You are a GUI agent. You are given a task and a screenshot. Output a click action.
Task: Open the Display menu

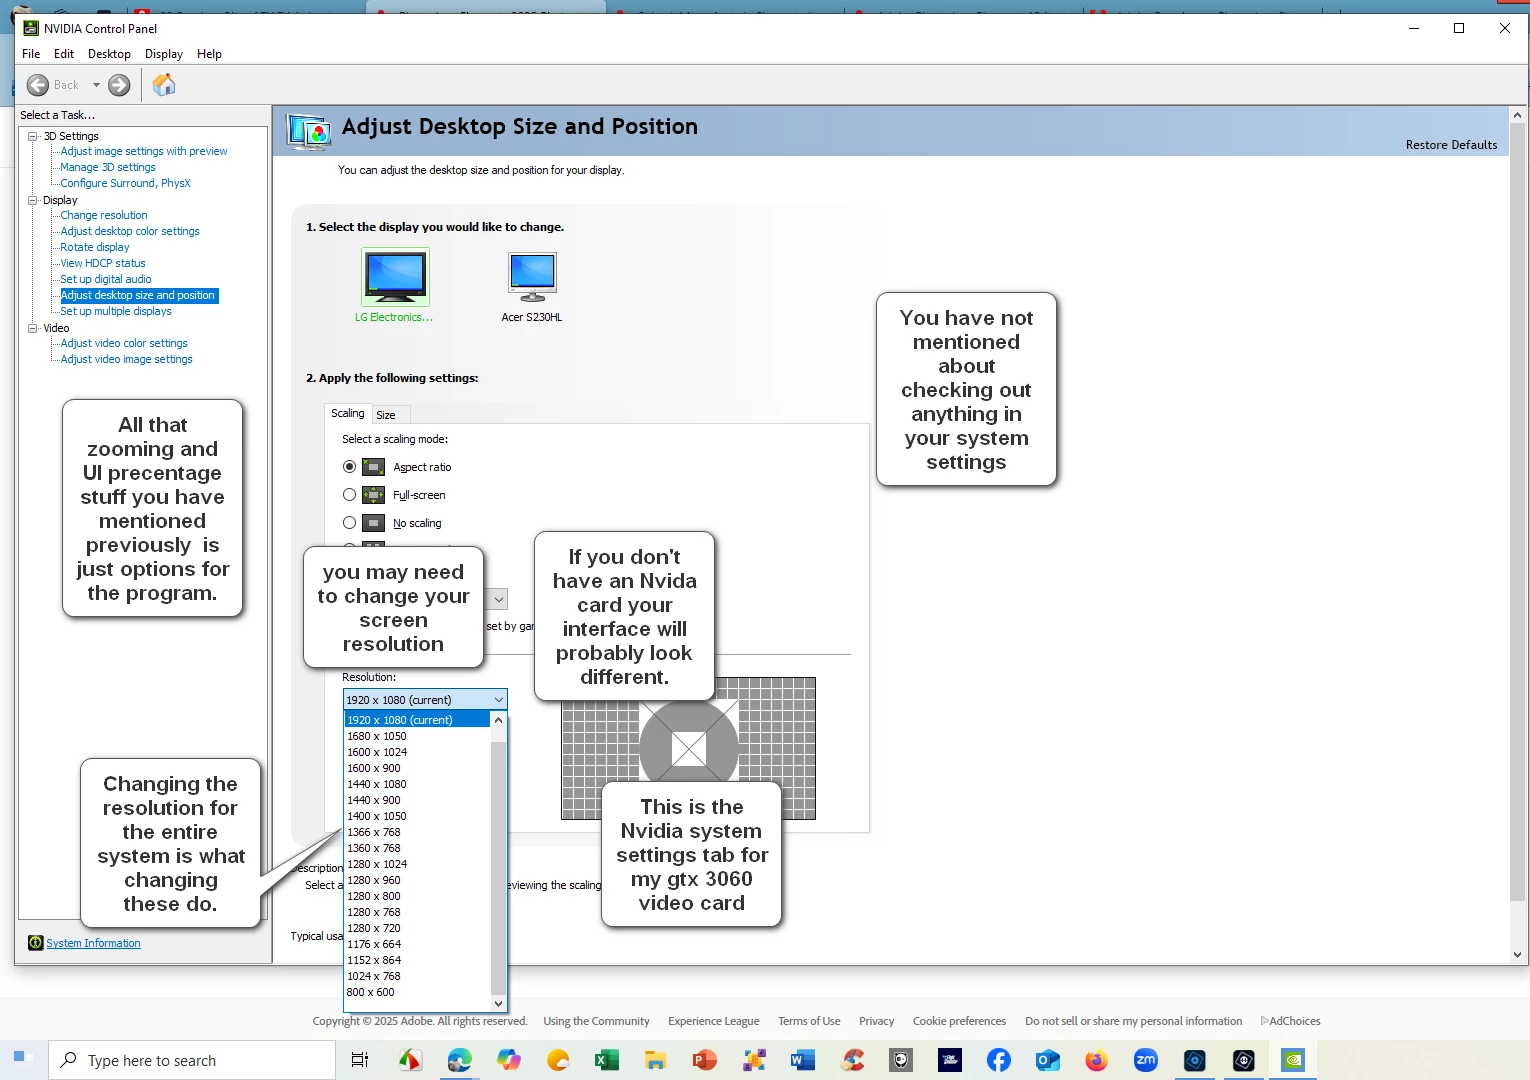point(164,54)
